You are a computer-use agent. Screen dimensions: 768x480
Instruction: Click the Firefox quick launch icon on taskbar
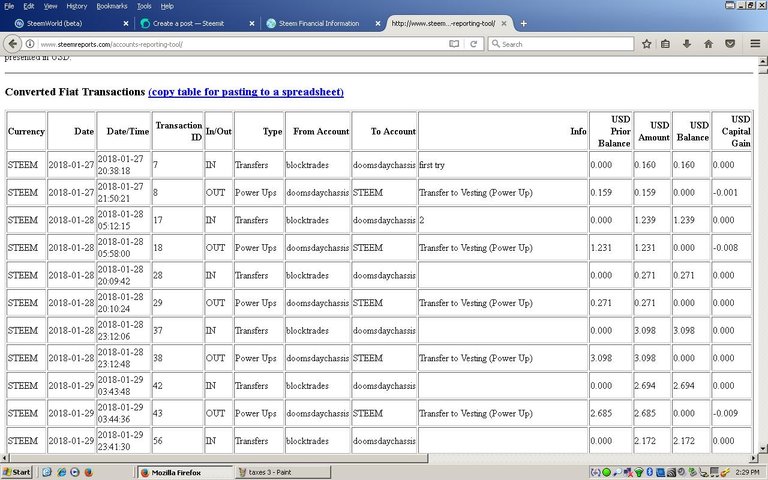click(89, 472)
